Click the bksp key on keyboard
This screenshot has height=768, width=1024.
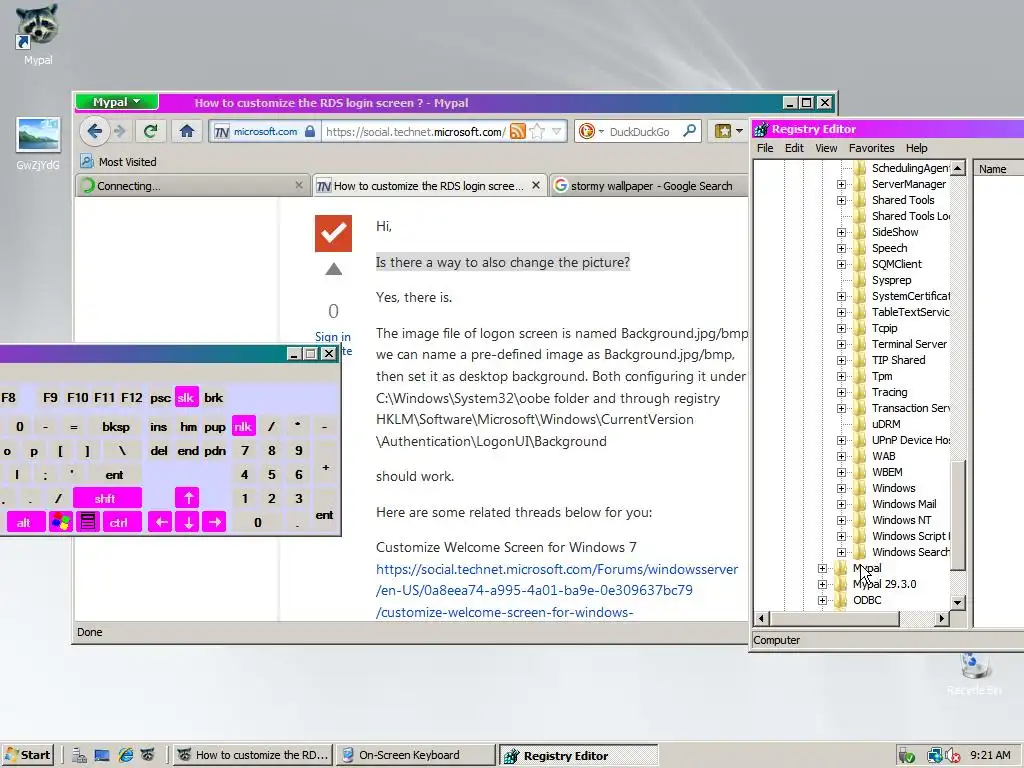[x=116, y=426]
